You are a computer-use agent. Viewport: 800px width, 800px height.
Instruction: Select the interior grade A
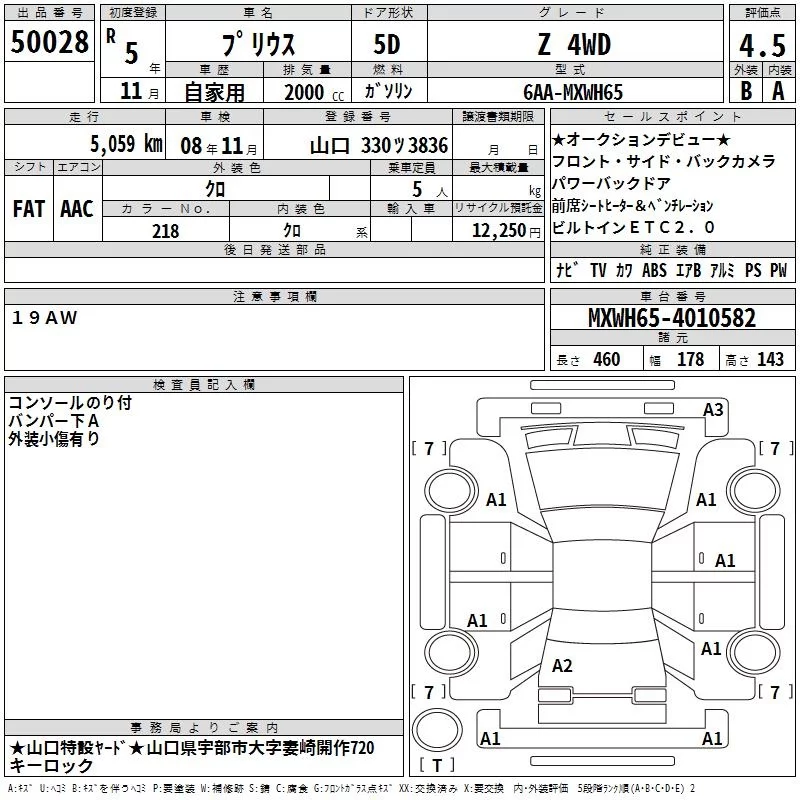(x=778, y=91)
